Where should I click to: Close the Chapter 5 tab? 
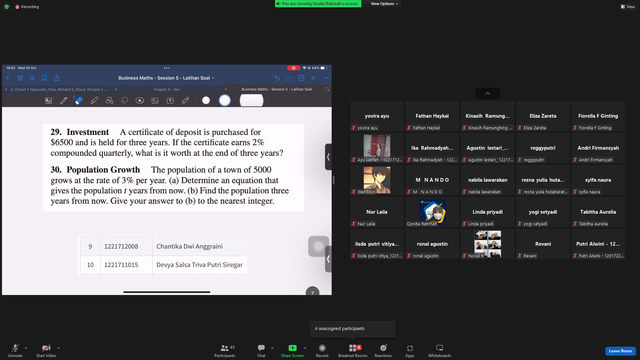pyautogui.click(x=116, y=89)
